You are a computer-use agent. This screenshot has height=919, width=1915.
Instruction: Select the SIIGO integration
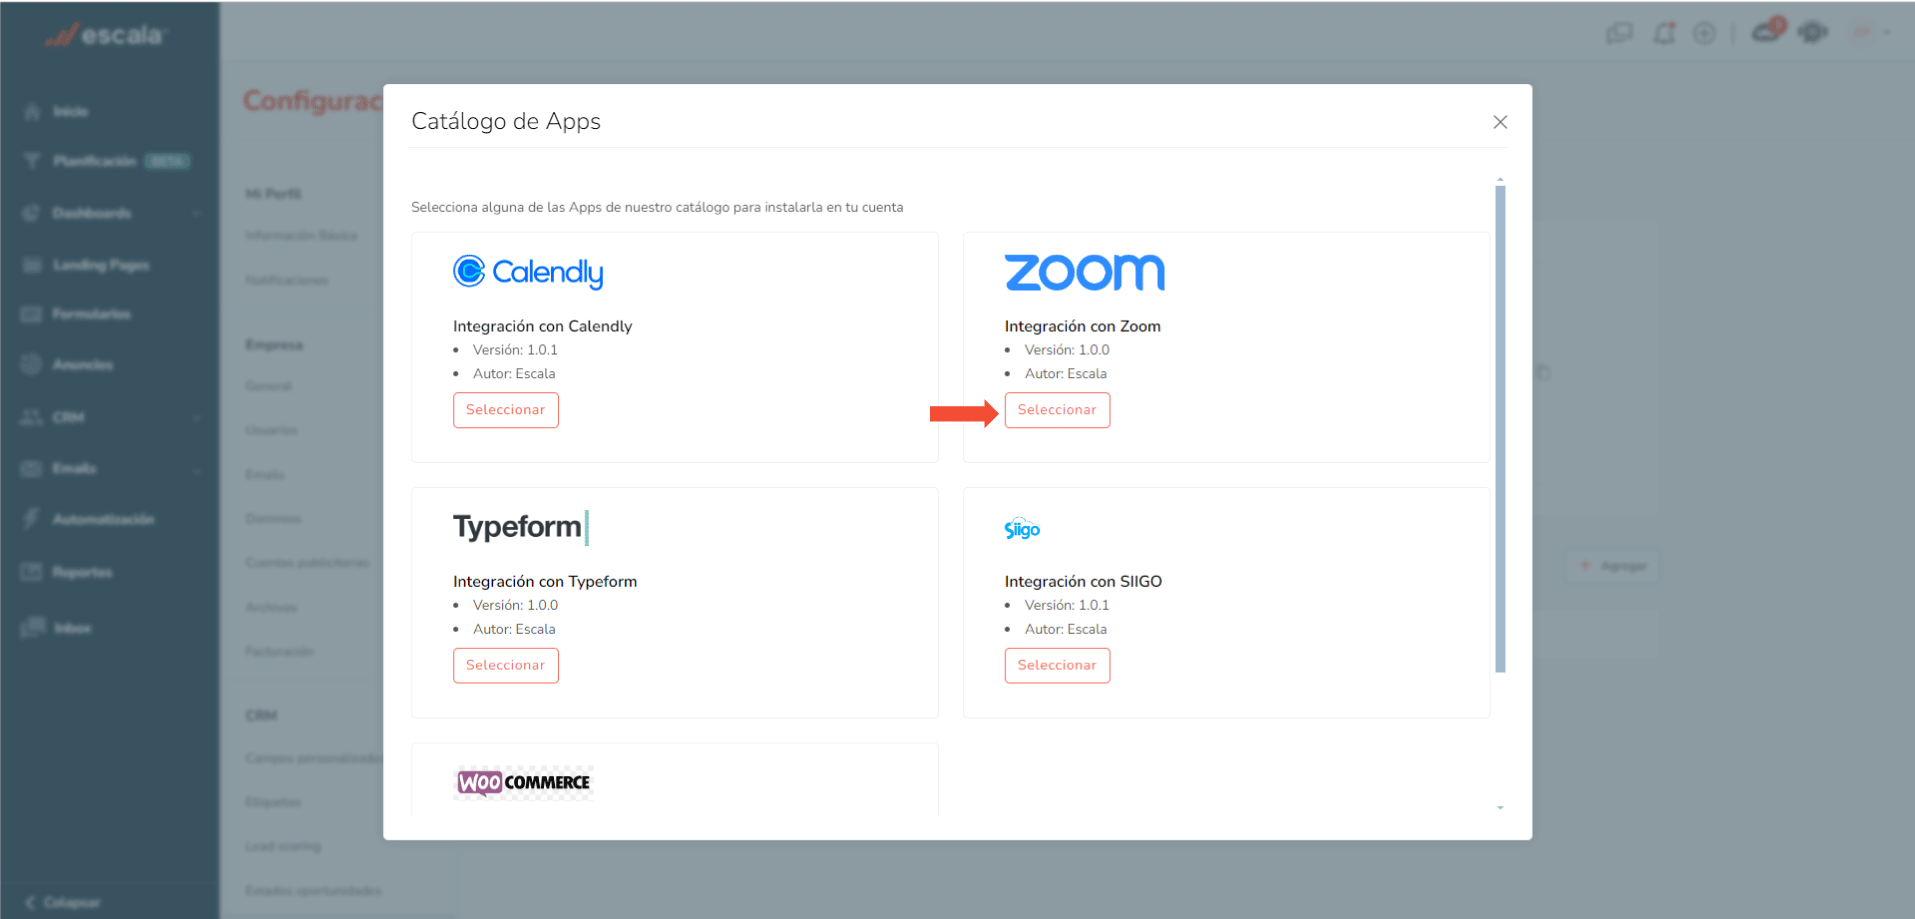pos(1057,665)
